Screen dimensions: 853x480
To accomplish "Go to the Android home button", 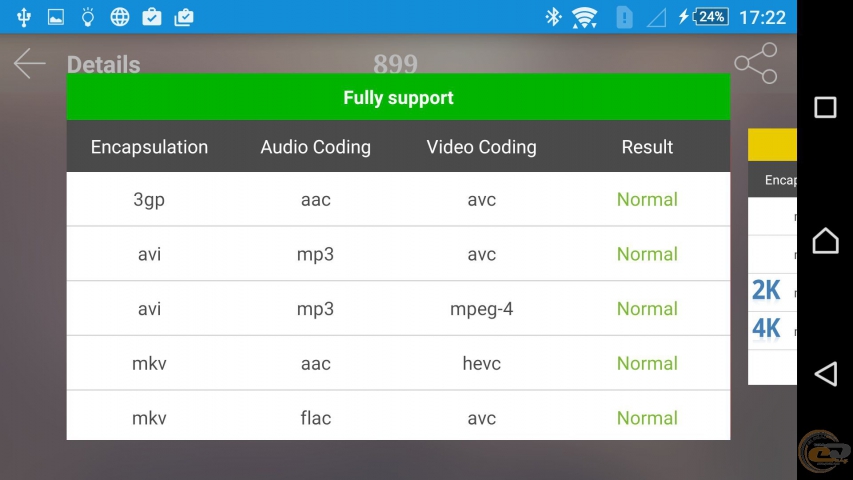I will tap(825, 241).
